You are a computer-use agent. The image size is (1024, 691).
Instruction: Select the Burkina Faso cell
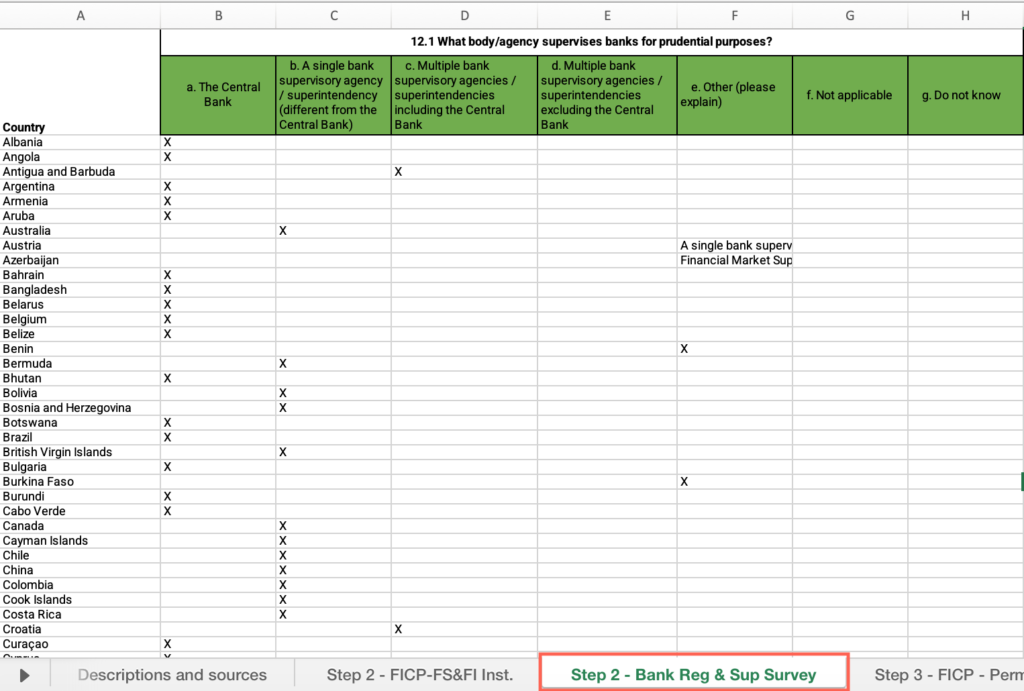(80, 482)
